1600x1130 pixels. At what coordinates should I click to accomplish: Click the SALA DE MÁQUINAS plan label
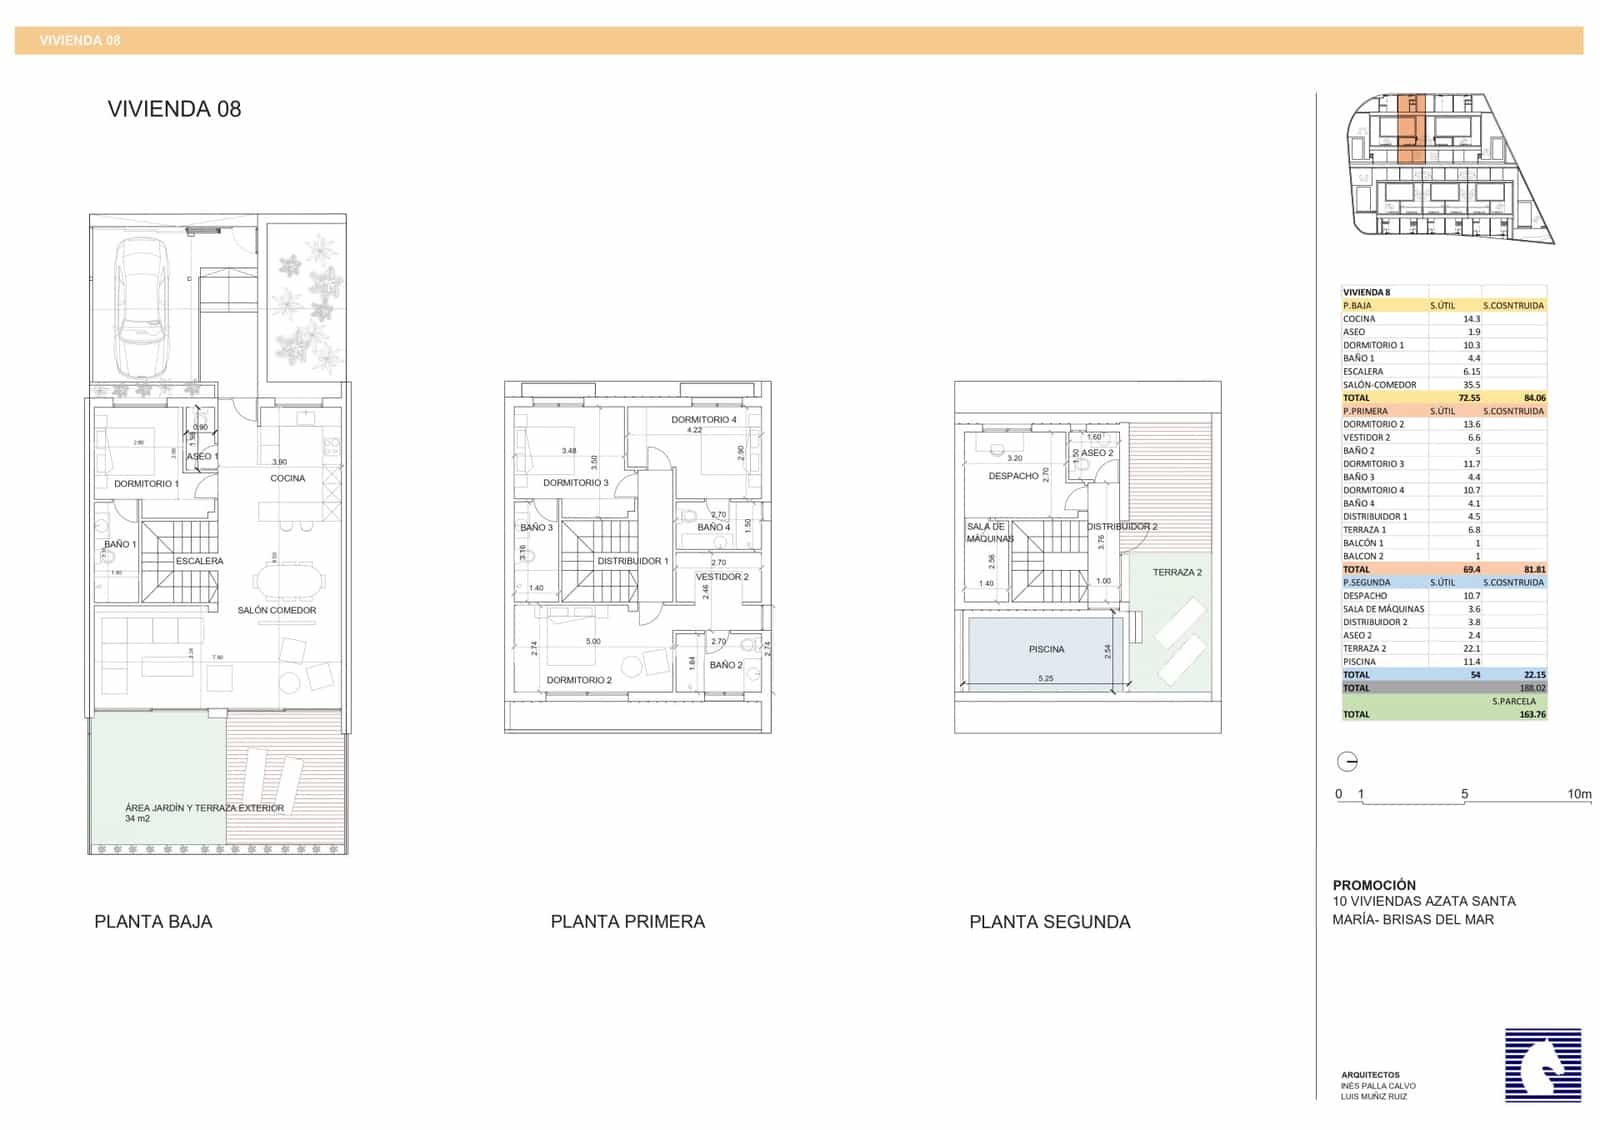tap(990, 533)
